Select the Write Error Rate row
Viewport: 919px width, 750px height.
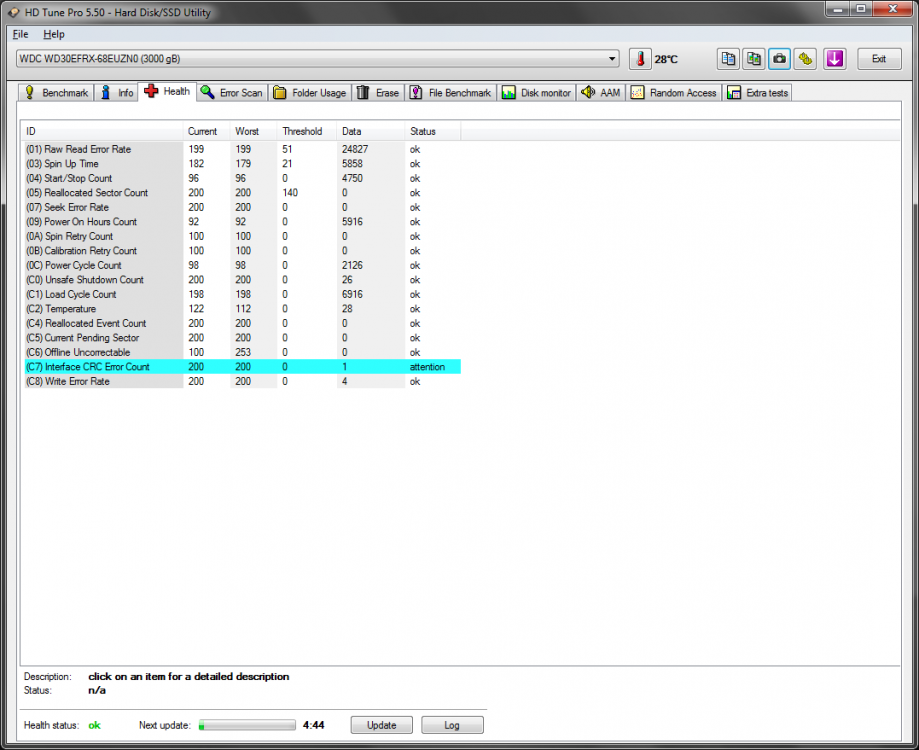coord(242,381)
